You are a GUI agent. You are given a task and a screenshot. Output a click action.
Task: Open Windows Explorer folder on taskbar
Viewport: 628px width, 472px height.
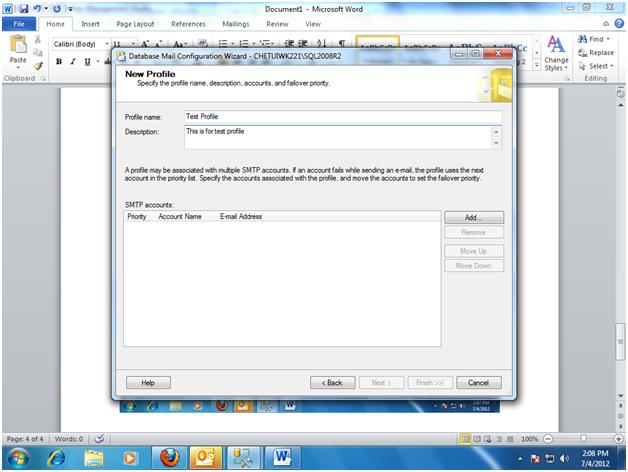coord(94,458)
